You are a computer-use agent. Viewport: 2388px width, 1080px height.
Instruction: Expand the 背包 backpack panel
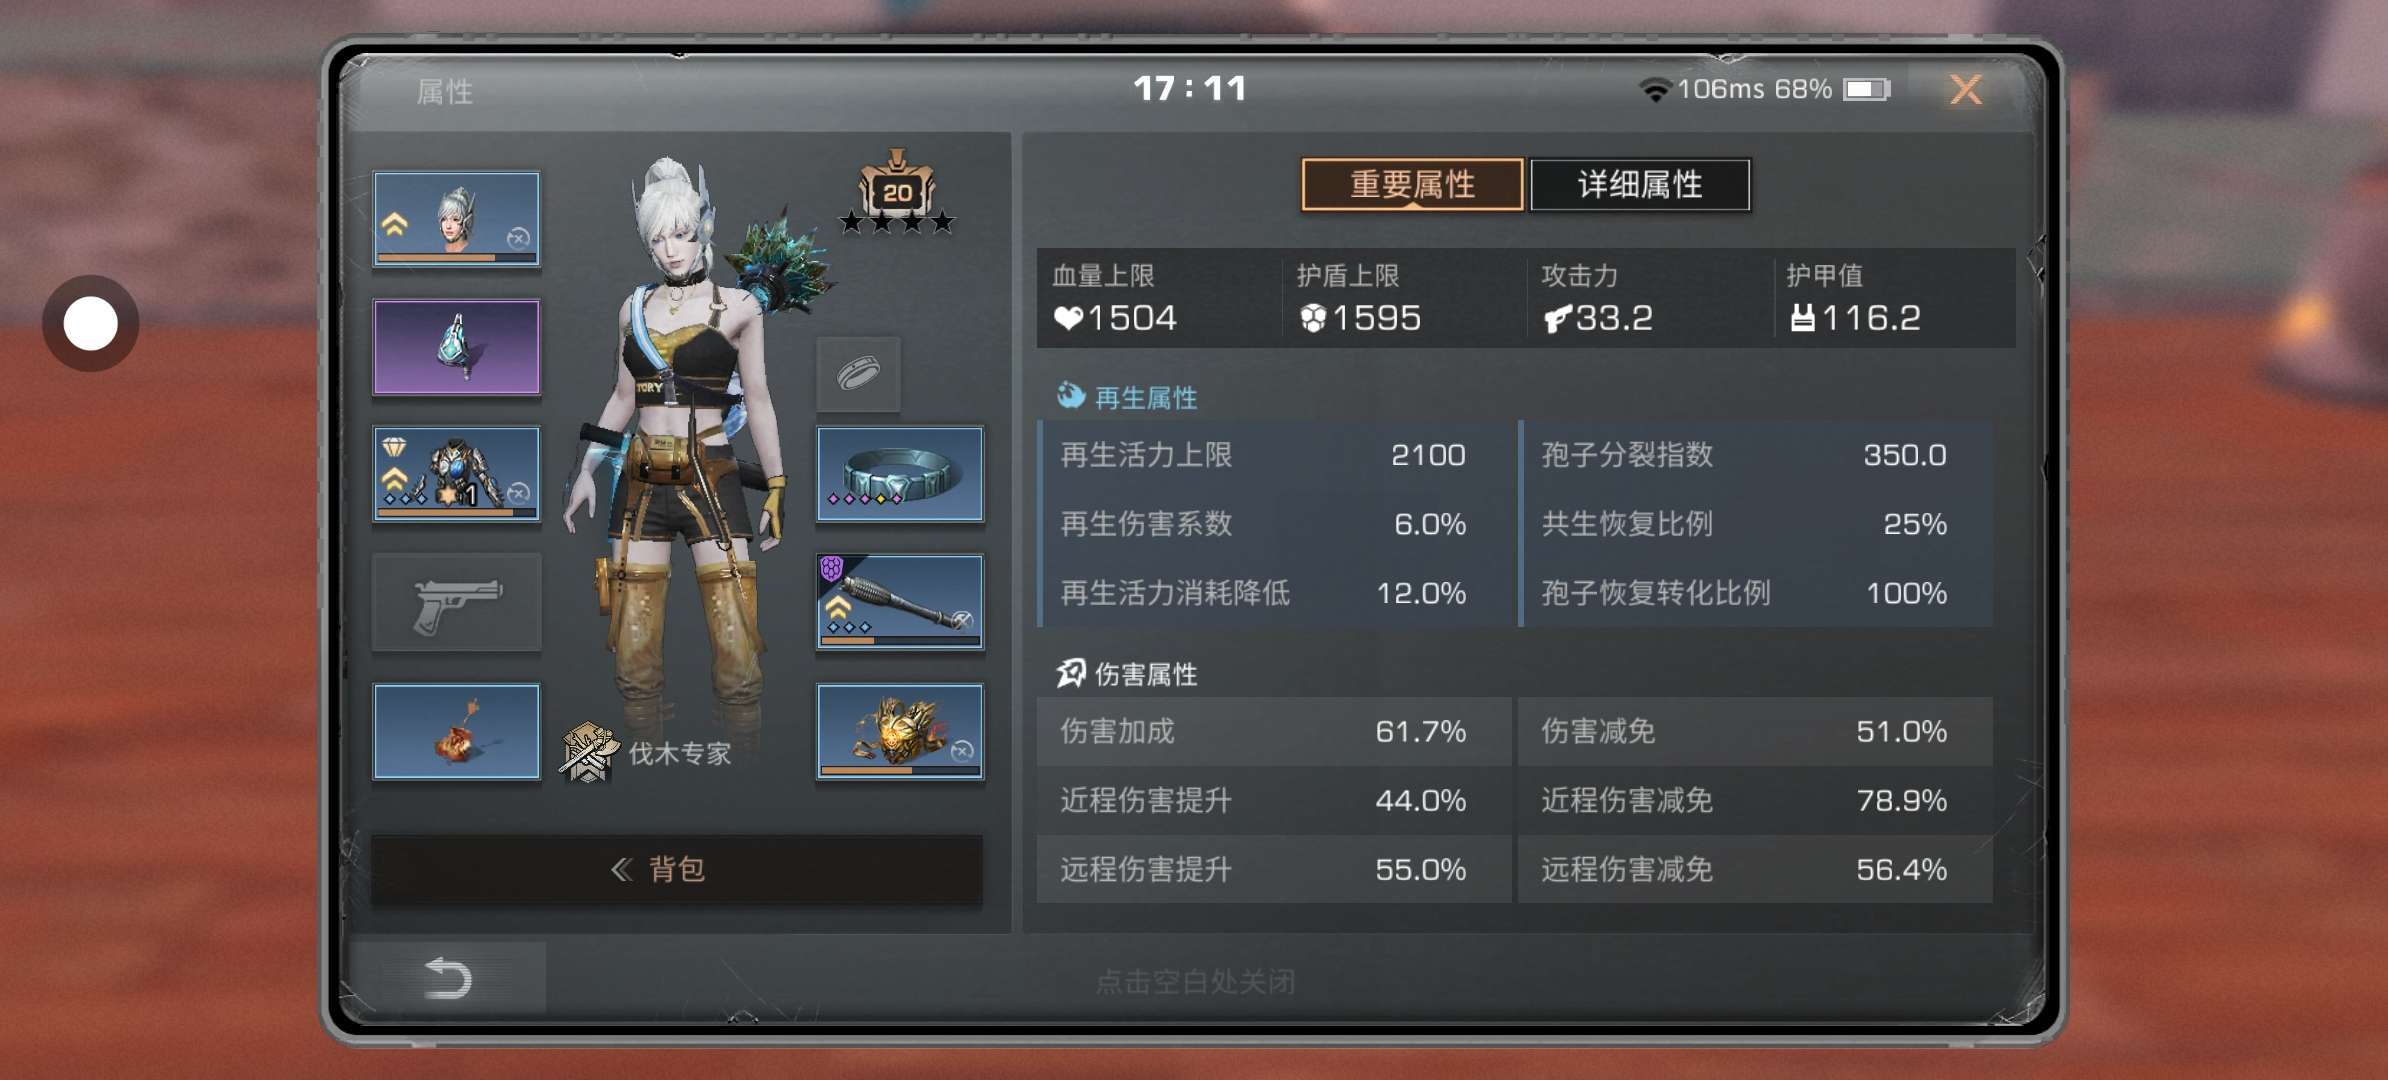pos(677,869)
